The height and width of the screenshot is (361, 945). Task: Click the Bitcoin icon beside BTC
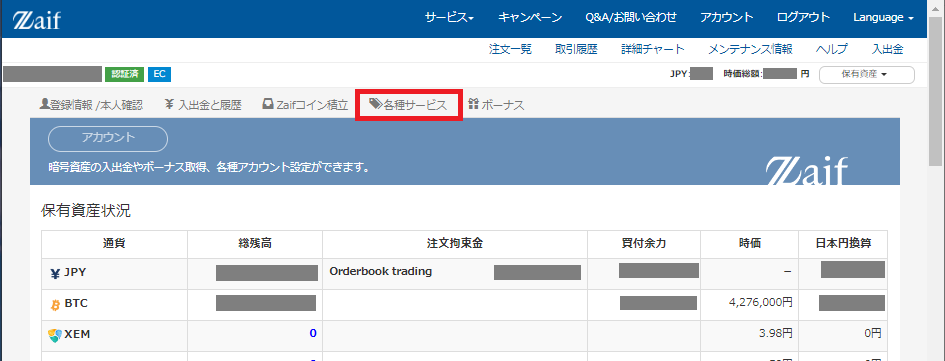55,306
